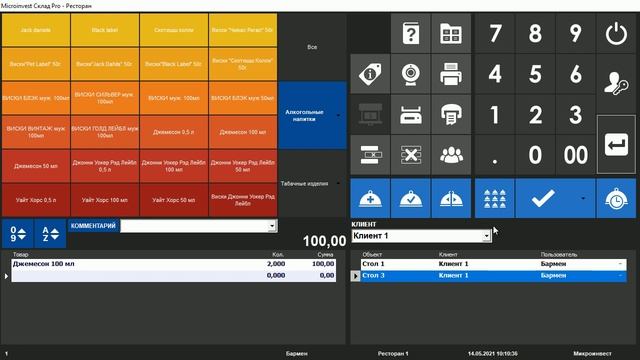Add Уайт Хорс 0,5 л product tile
The height and width of the screenshot is (360, 640).
pyautogui.click(x=36, y=200)
